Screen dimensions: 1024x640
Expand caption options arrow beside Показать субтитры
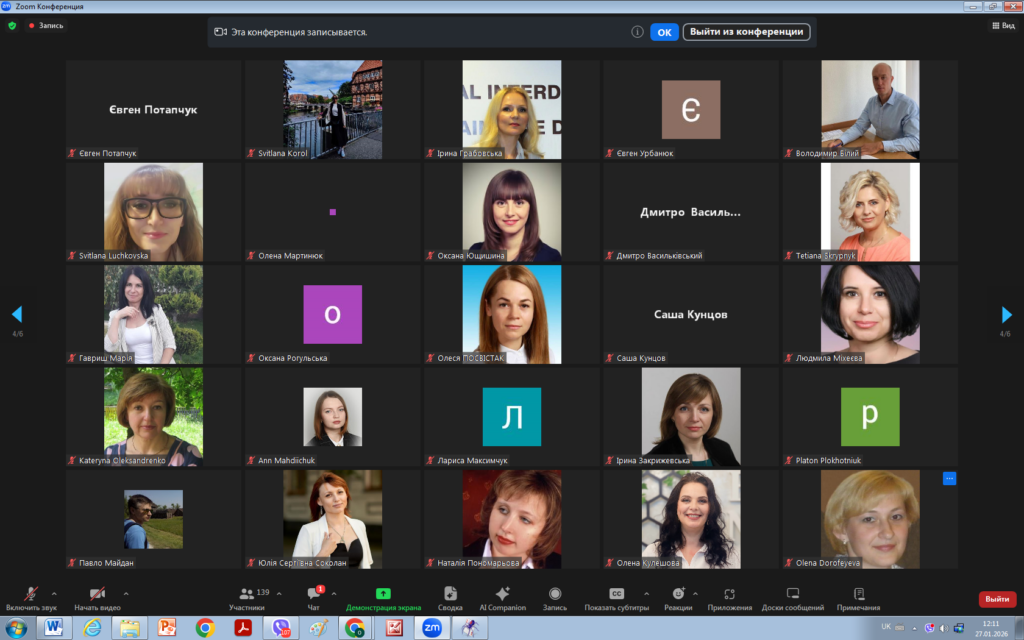[x=646, y=593]
